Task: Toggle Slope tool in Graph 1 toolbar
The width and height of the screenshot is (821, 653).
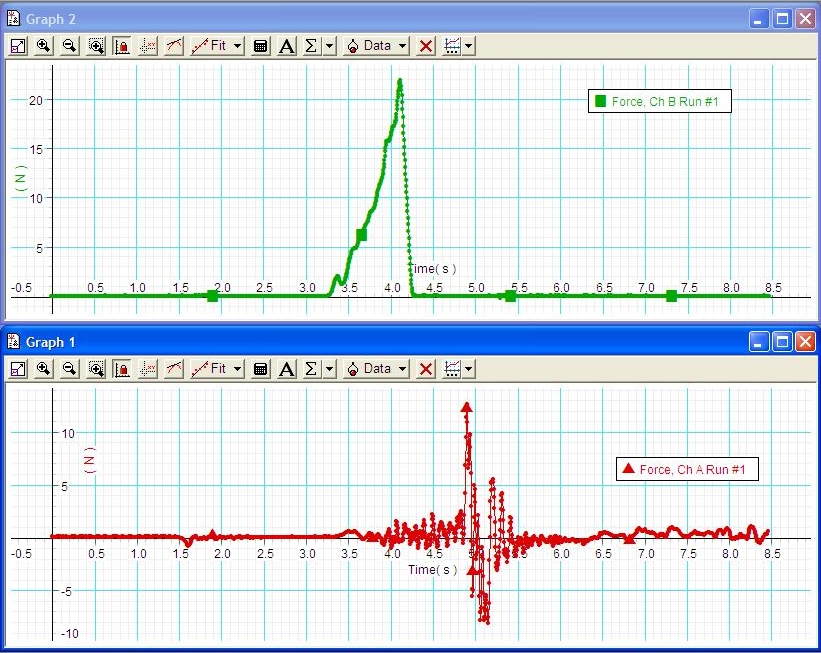Action: pyautogui.click(x=174, y=369)
